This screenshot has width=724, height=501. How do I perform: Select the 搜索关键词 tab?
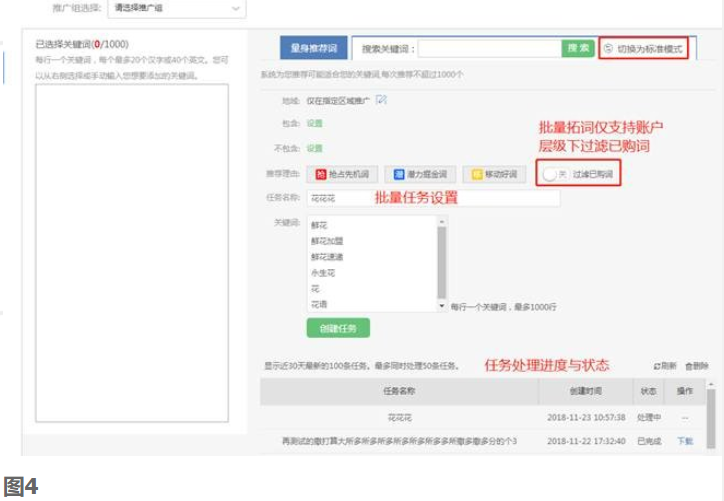[x=388, y=48]
